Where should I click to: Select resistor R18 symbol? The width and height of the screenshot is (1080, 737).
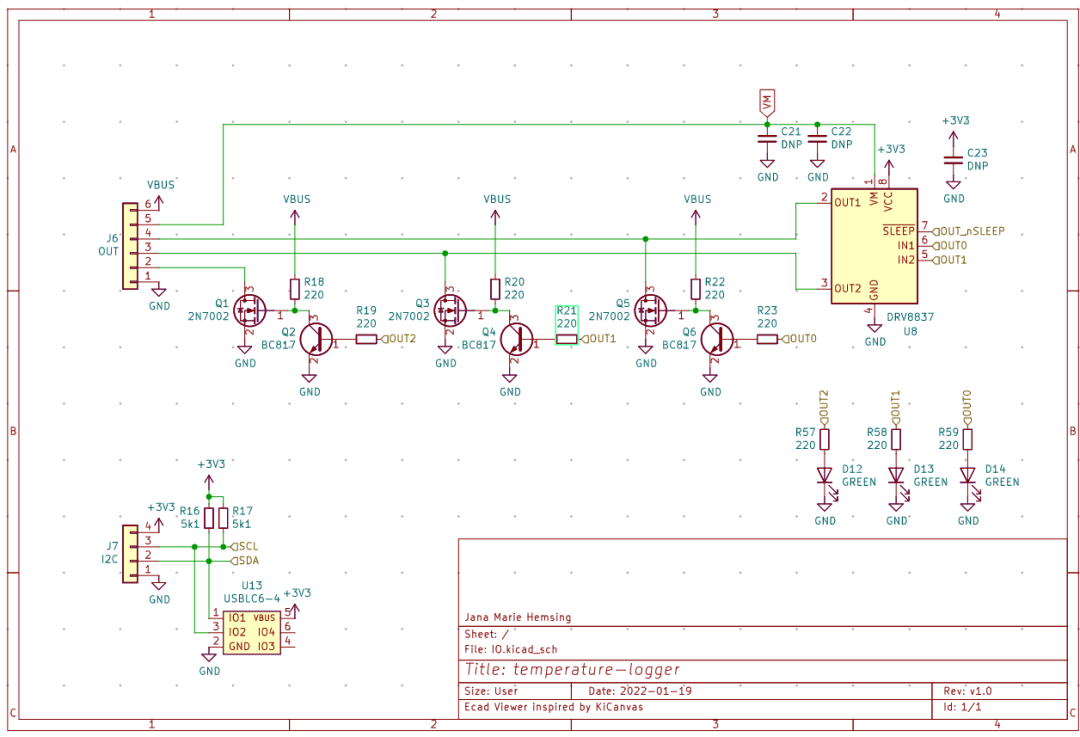[x=295, y=289]
